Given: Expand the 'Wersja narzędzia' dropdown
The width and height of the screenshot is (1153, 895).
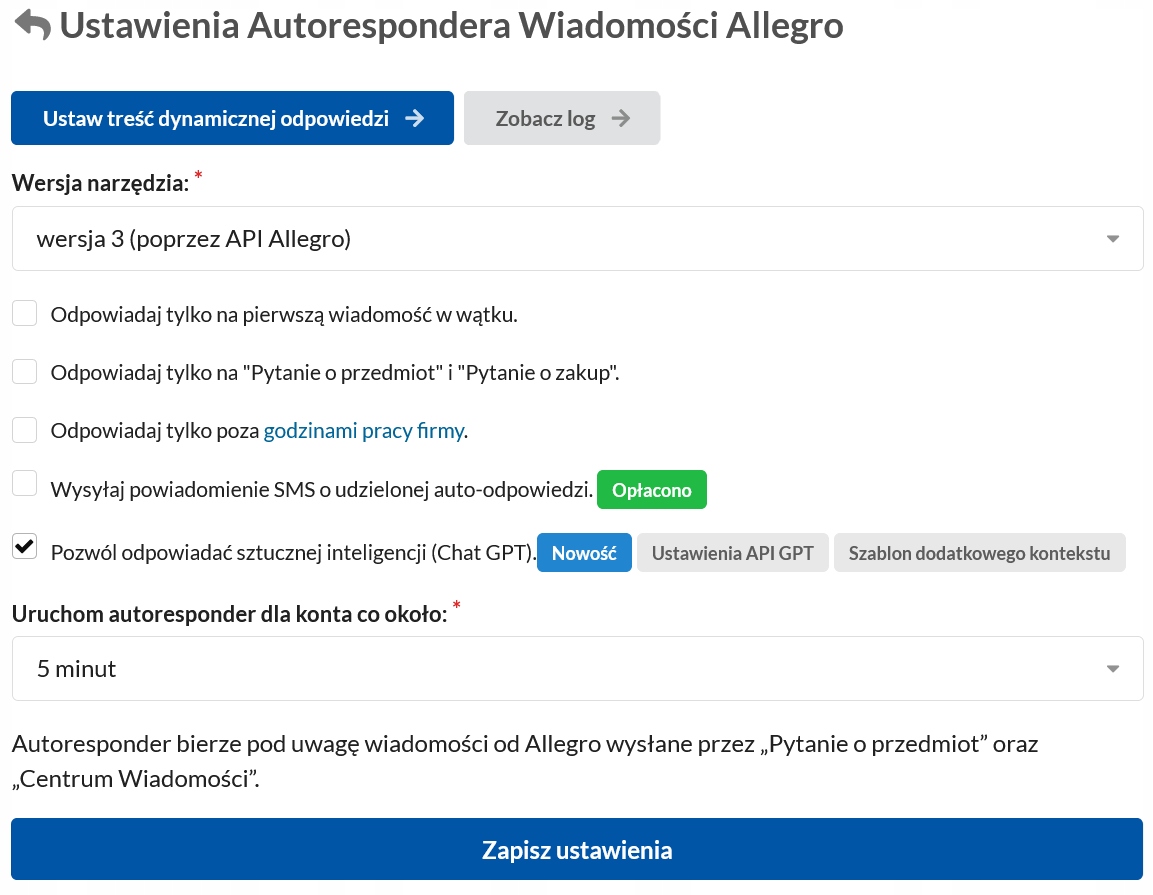Looking at the screenshot, I should (x=577, y=238).
